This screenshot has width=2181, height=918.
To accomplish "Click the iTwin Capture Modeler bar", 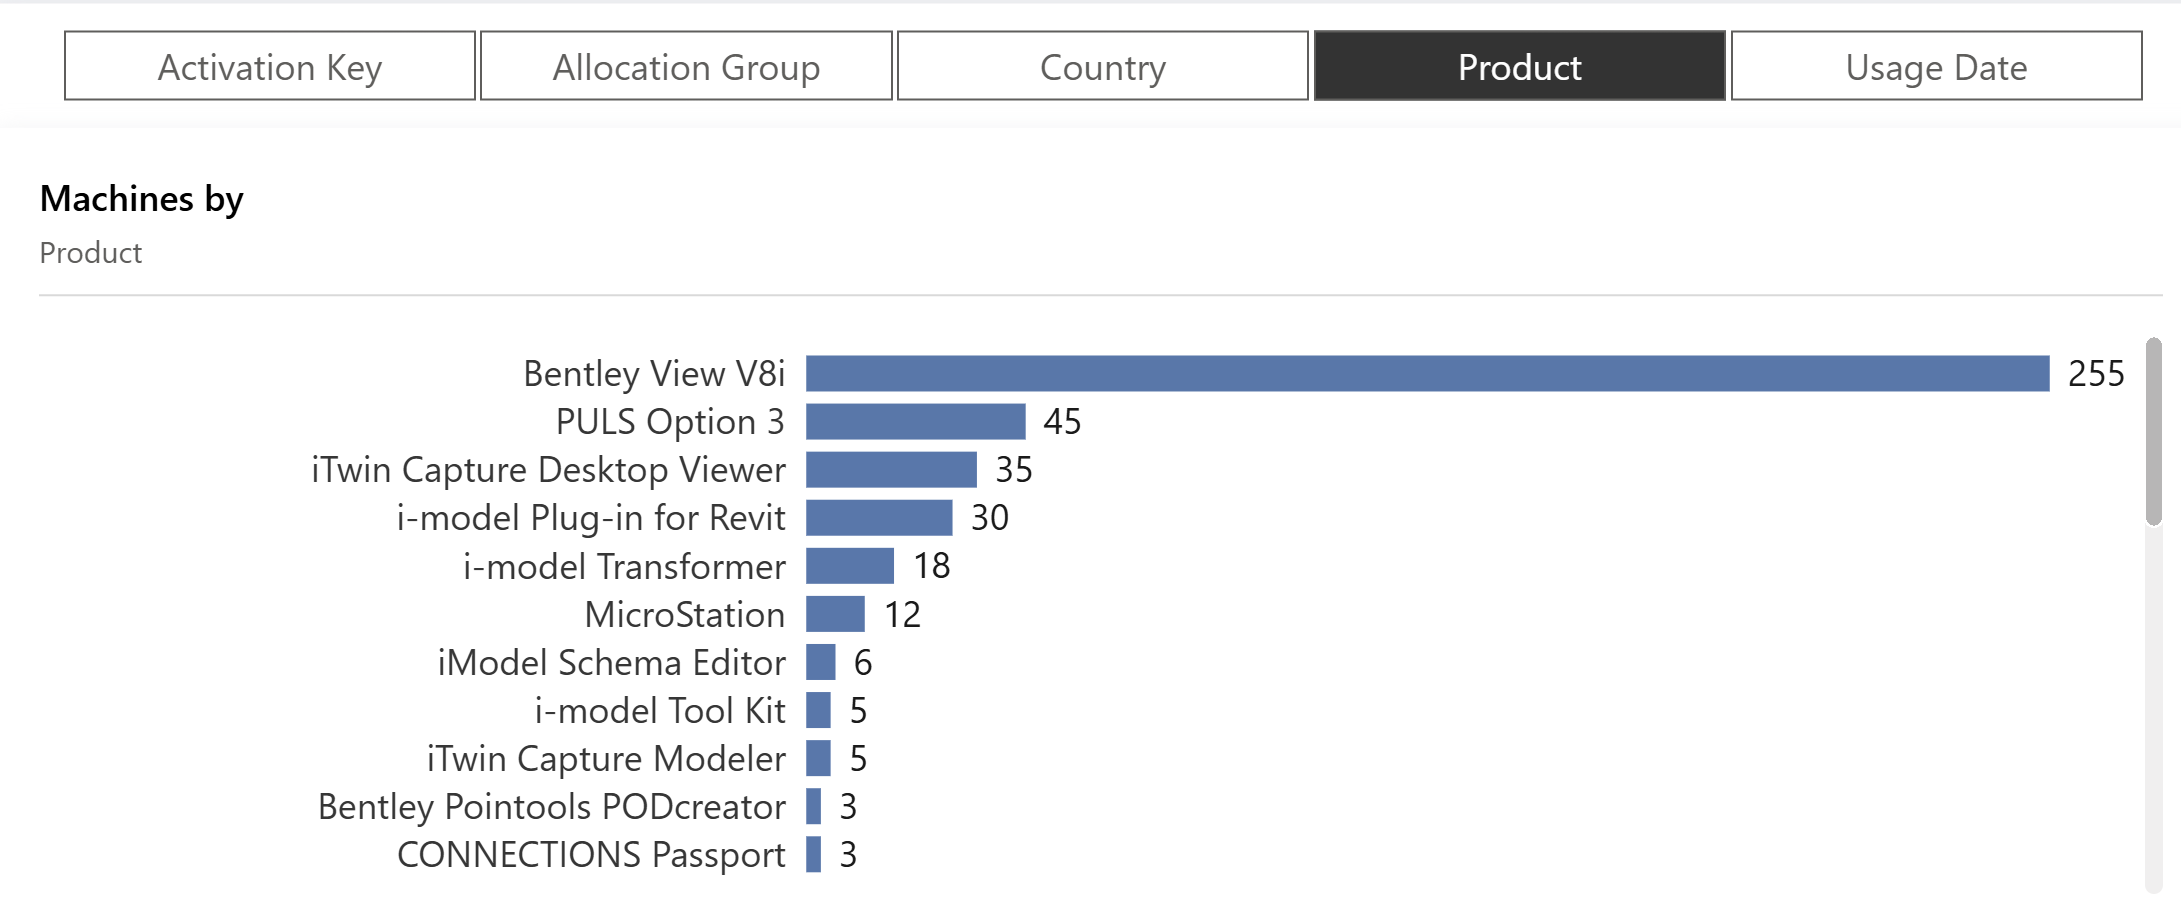I will pos(818,758).
